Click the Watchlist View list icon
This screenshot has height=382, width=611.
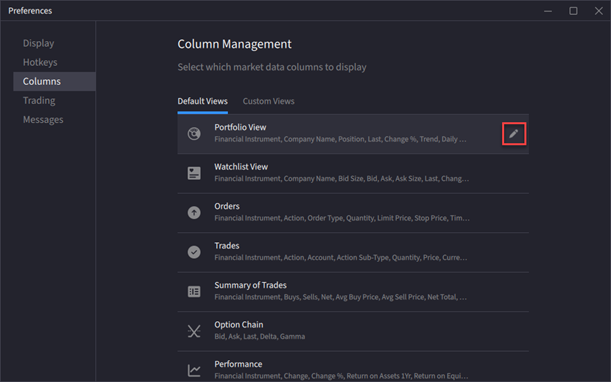(x=194, y=173)
